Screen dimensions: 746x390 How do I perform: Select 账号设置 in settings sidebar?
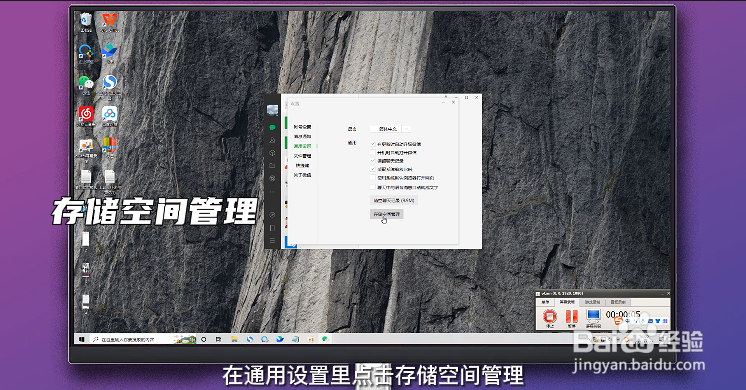click(x=302, y=127)
